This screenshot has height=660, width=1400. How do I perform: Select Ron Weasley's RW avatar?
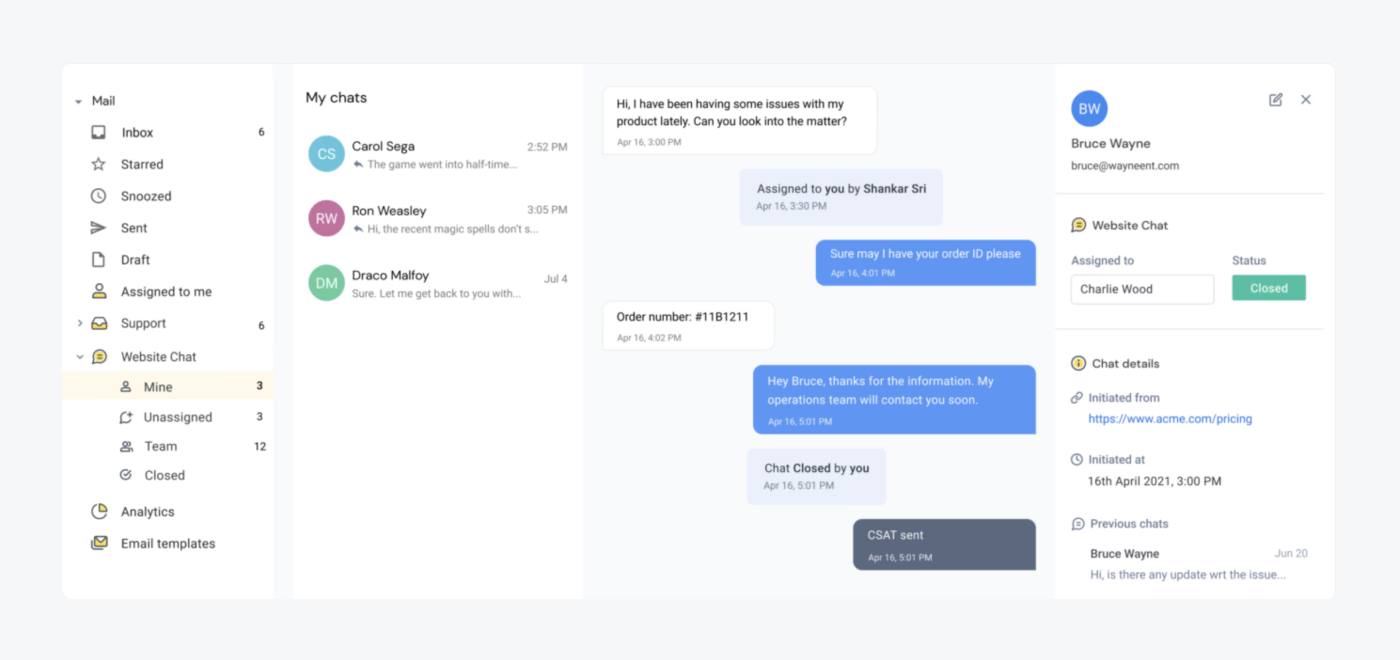[x=326, y=218]
